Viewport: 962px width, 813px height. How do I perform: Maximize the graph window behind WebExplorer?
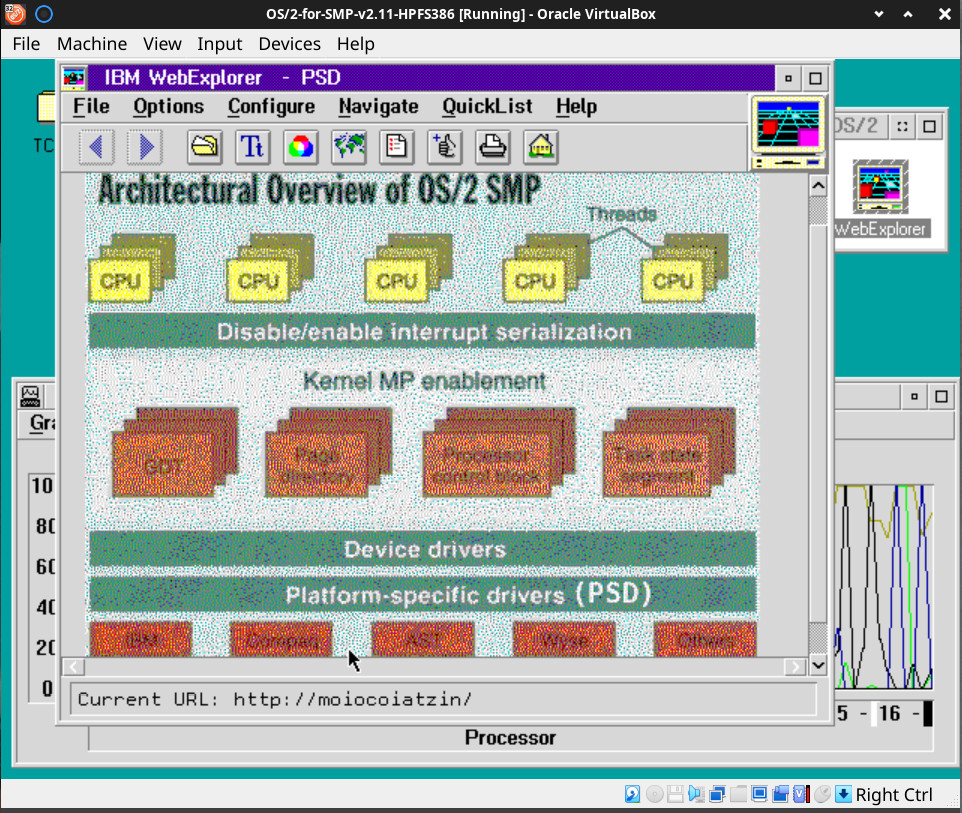click(x=941, y=396)
